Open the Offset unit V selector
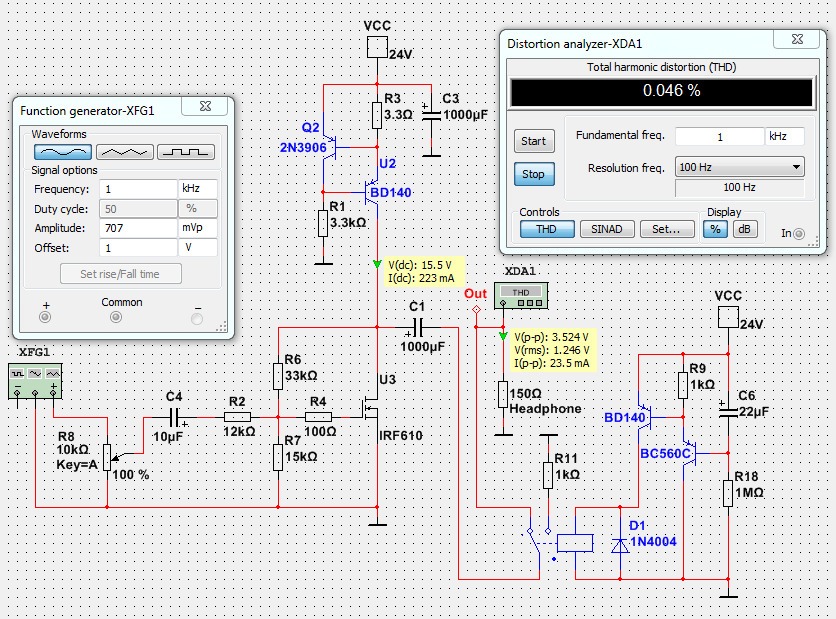 point(198,248)
